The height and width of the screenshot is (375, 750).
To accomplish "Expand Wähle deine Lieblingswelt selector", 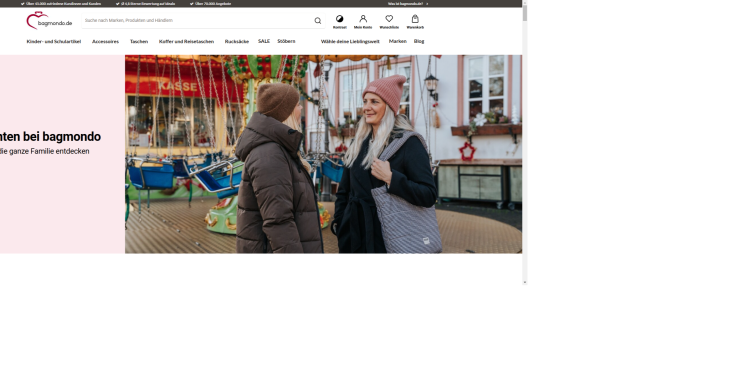I will (350, 42).
